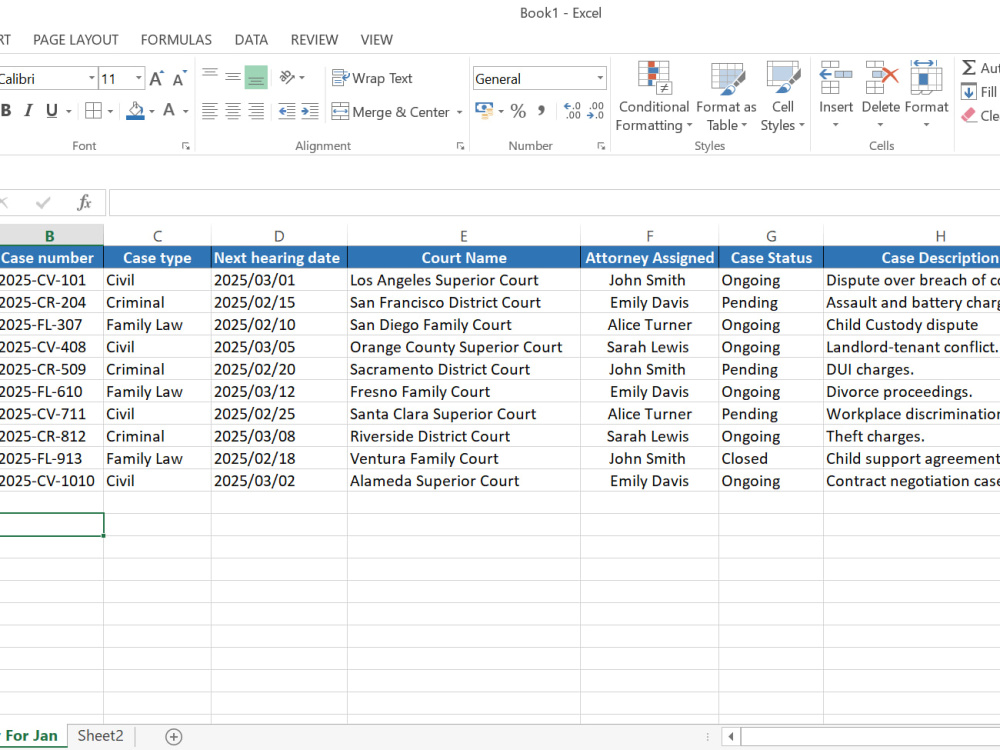Click AutoSum sigma icon
The width and height of the screenshot is (1000, 750).
(x=969, y=68)
